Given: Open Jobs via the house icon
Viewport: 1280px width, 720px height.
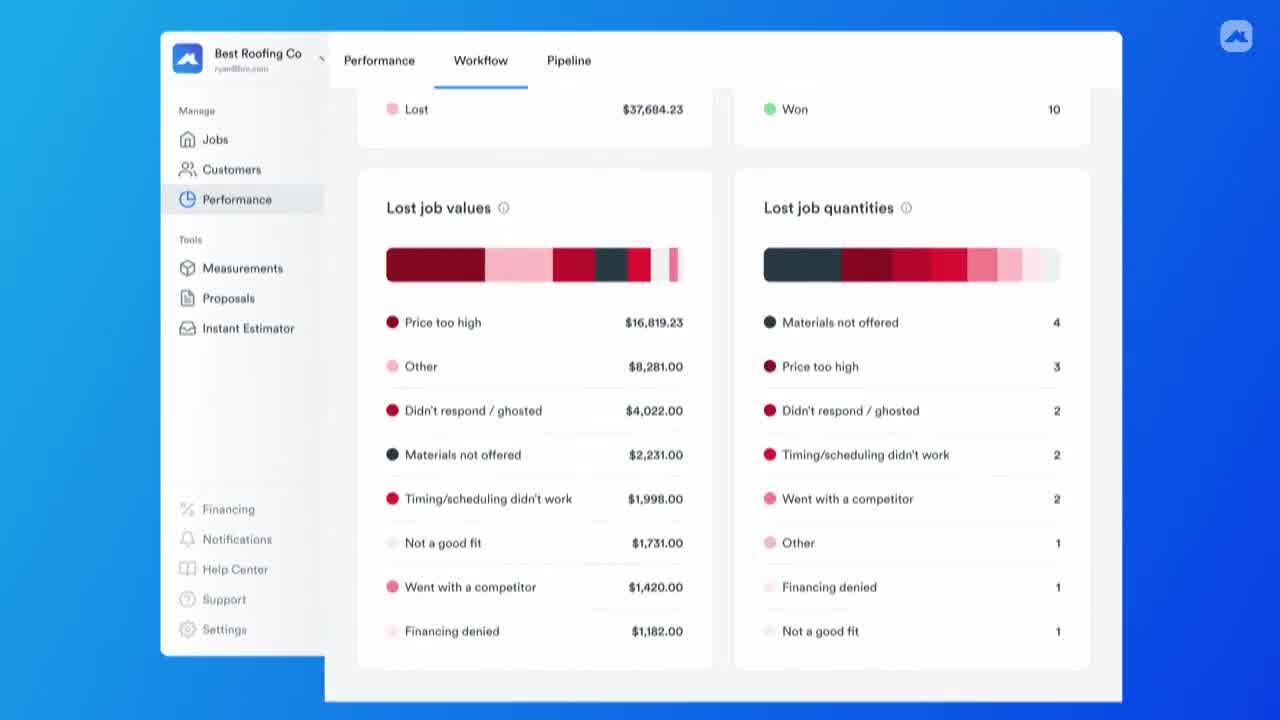Looking at the screenshot, I should pos(187,140).
